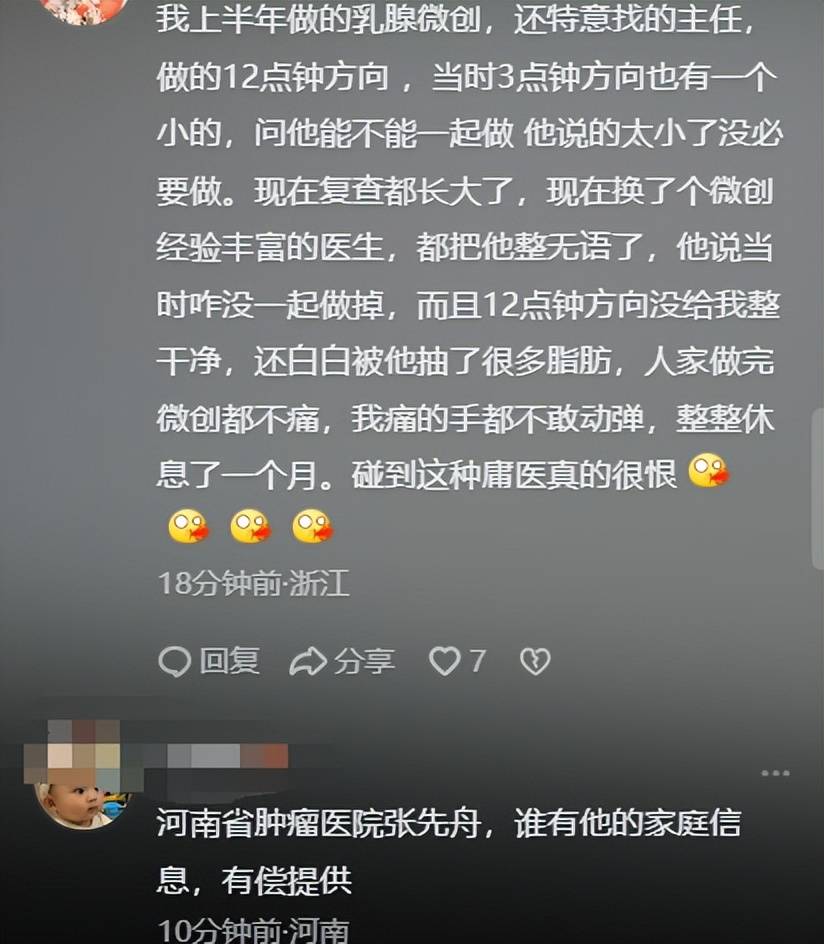The image size is (824, 944).
Task: Click the last emoji in the three-emoji row
Action: point(312,526)
